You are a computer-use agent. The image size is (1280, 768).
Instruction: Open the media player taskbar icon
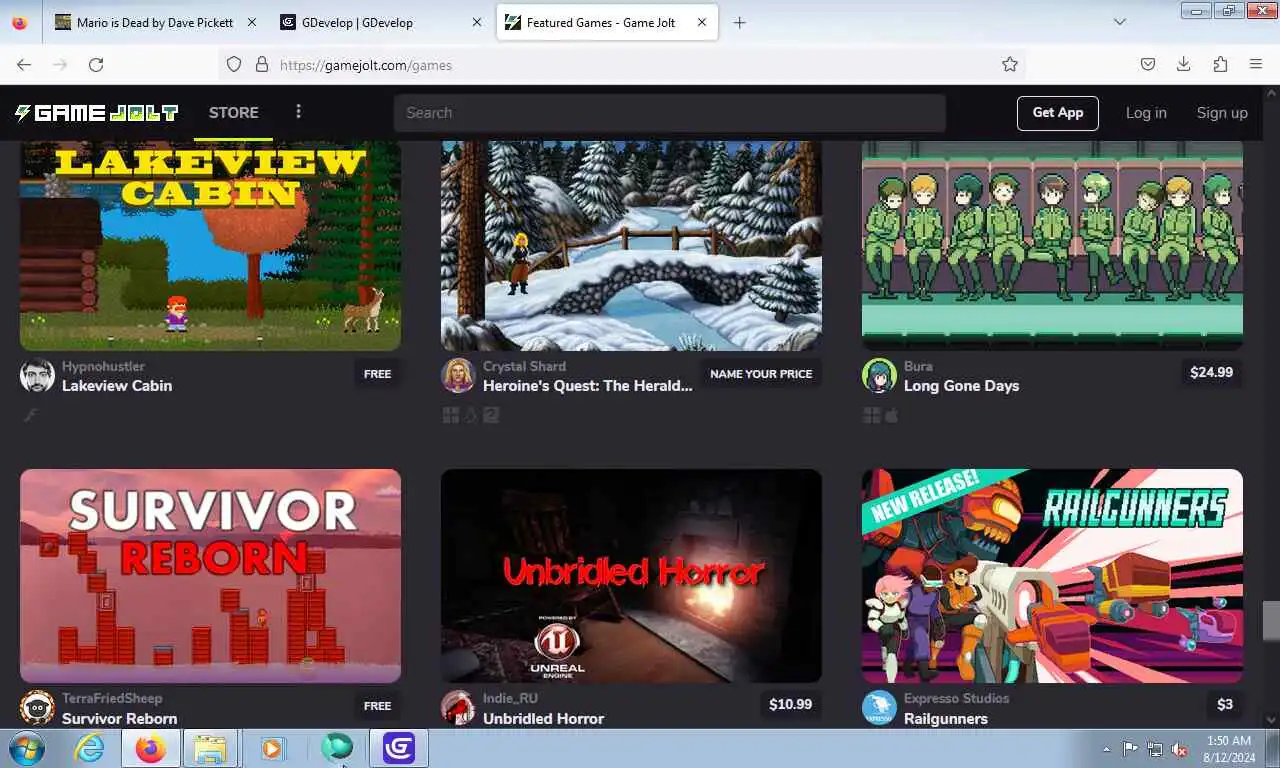tap(272, 748)
